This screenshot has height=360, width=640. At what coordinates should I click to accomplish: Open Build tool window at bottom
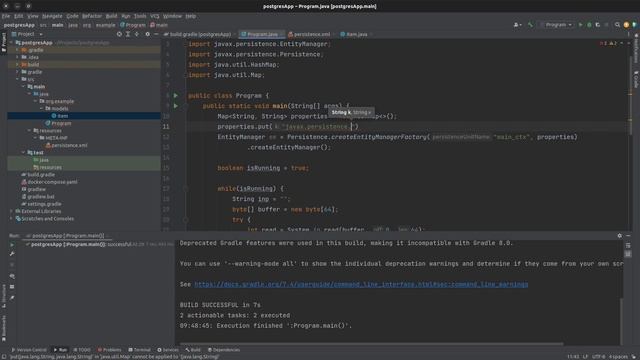point(193,350)
